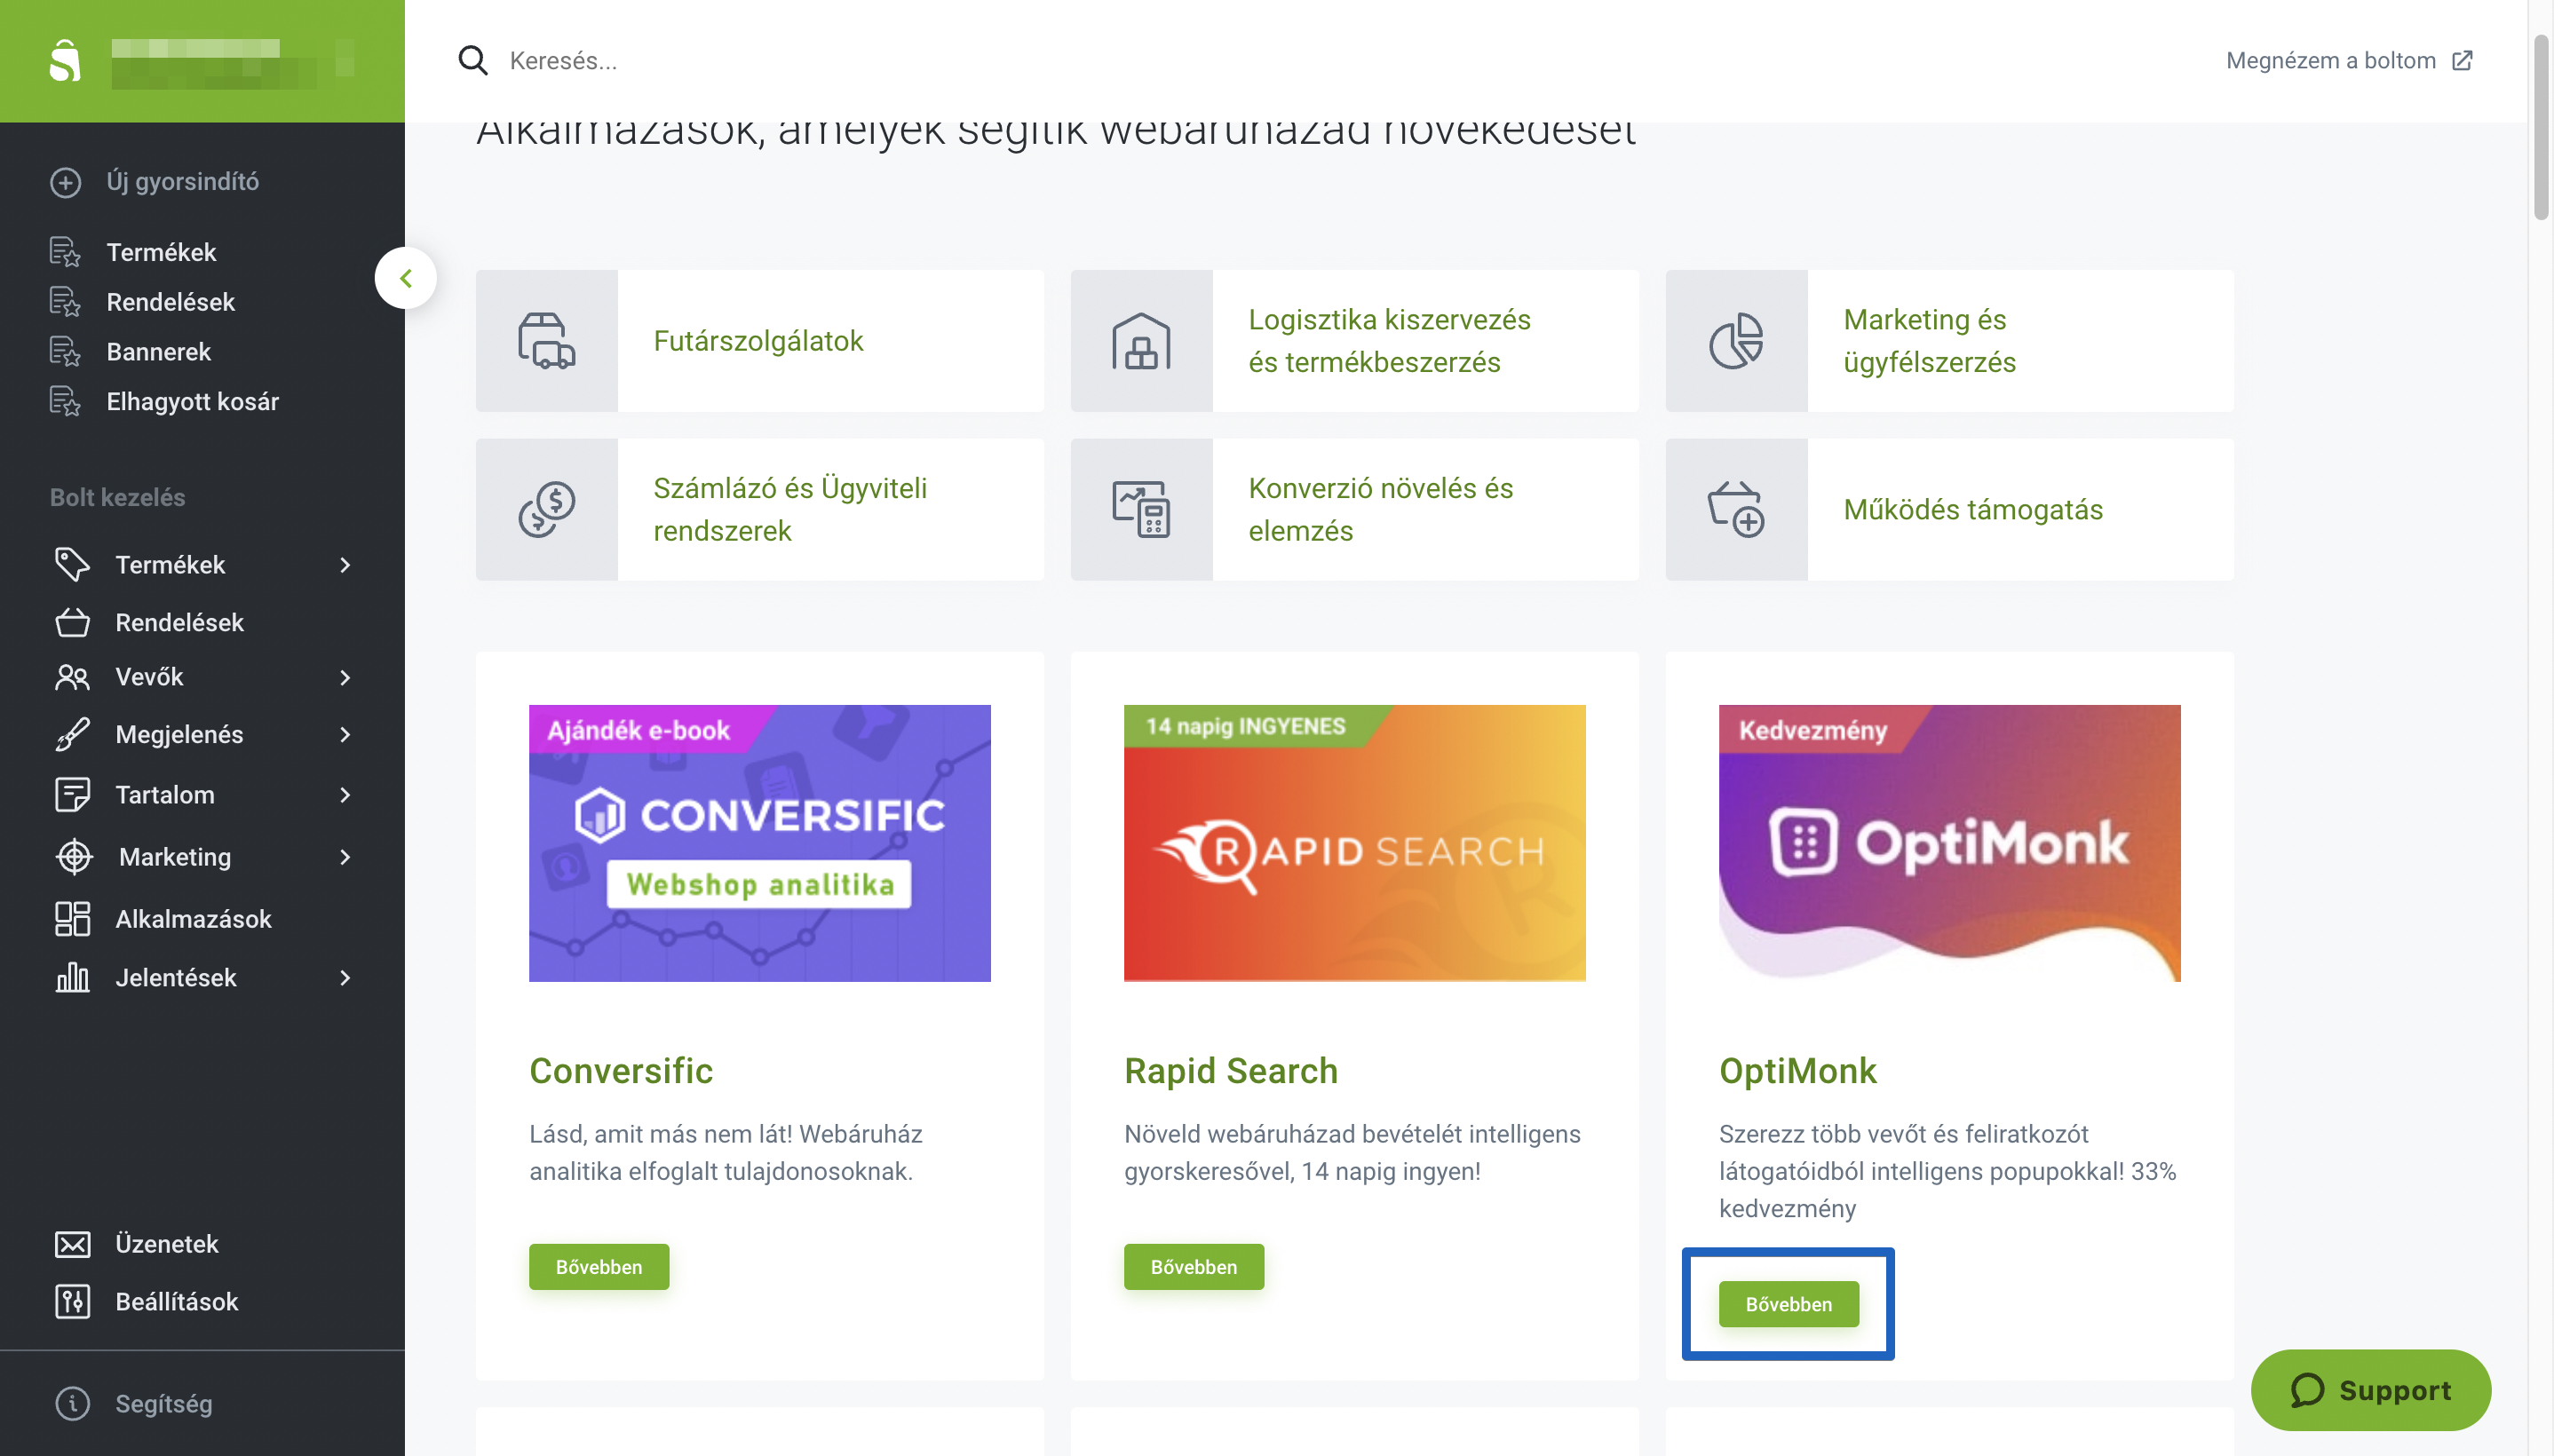
Task: Click the info icon for Segítség
Action: [x=72, y=1404]
